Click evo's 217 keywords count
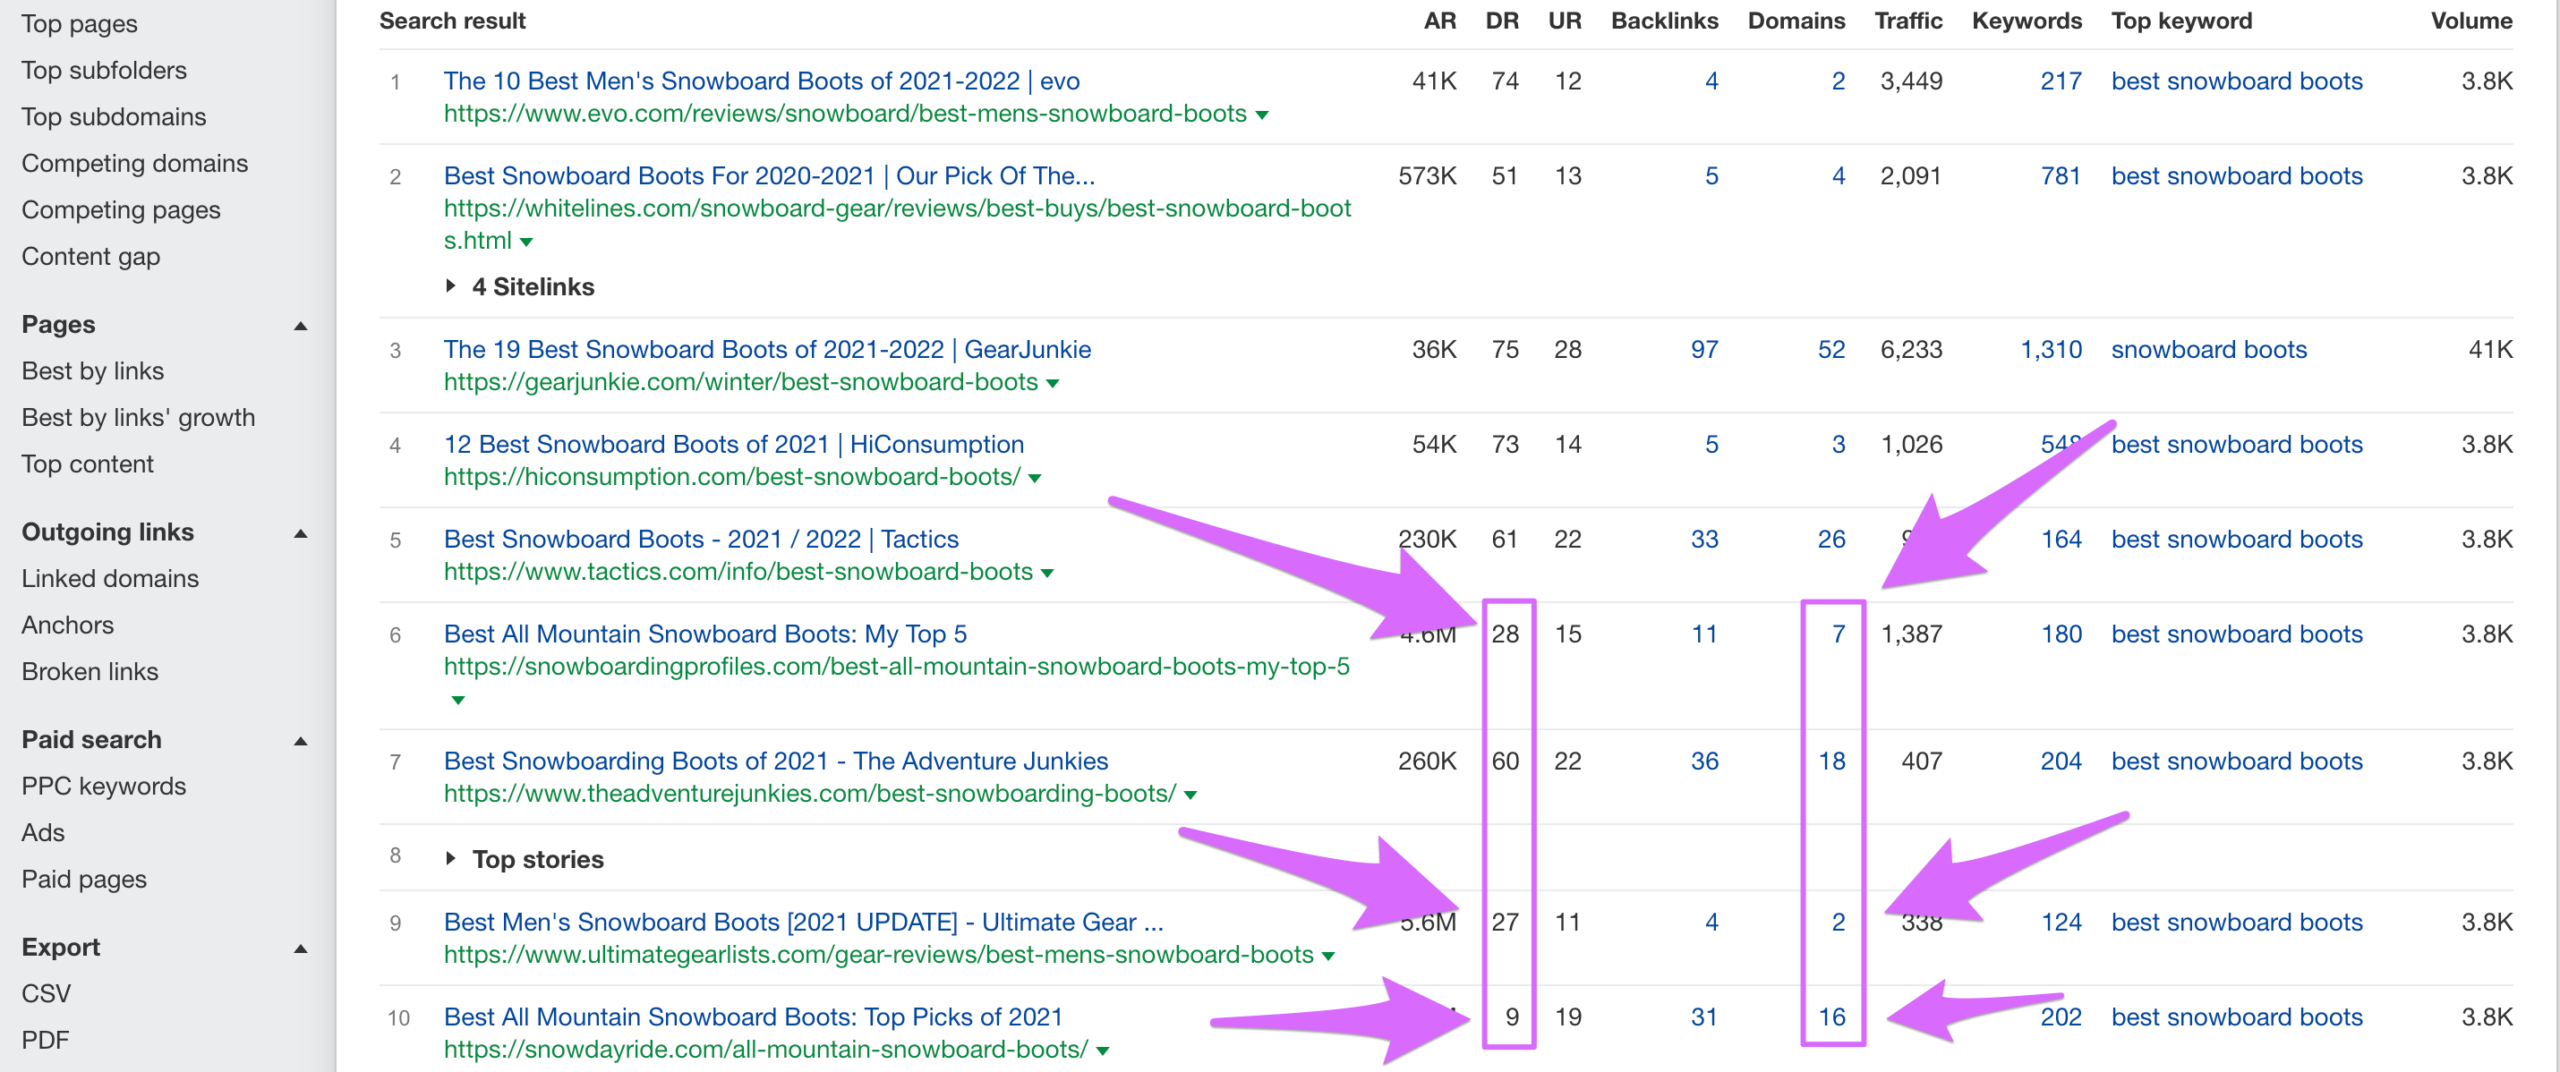The height and width of the screenshot is (1072, 2560). 2061,81
